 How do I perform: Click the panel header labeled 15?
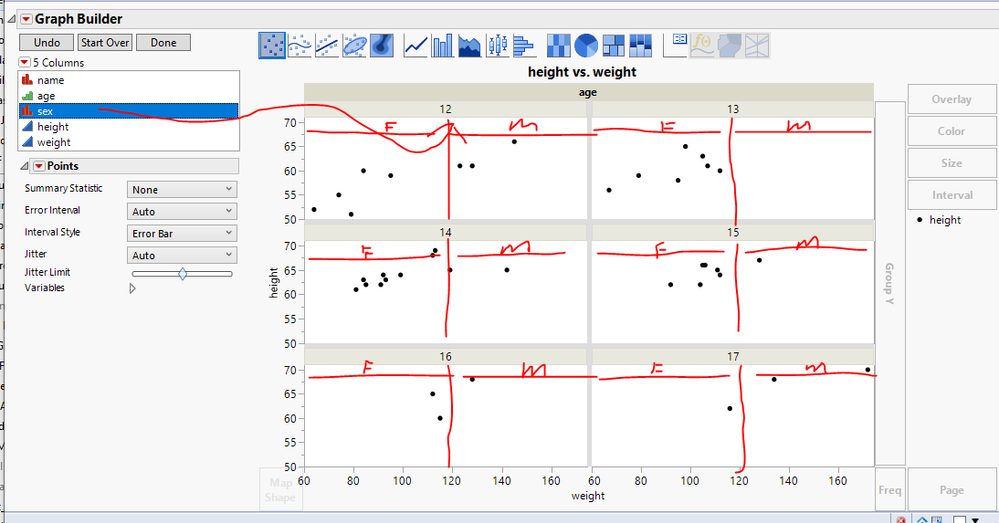click(x=733, y=233)
